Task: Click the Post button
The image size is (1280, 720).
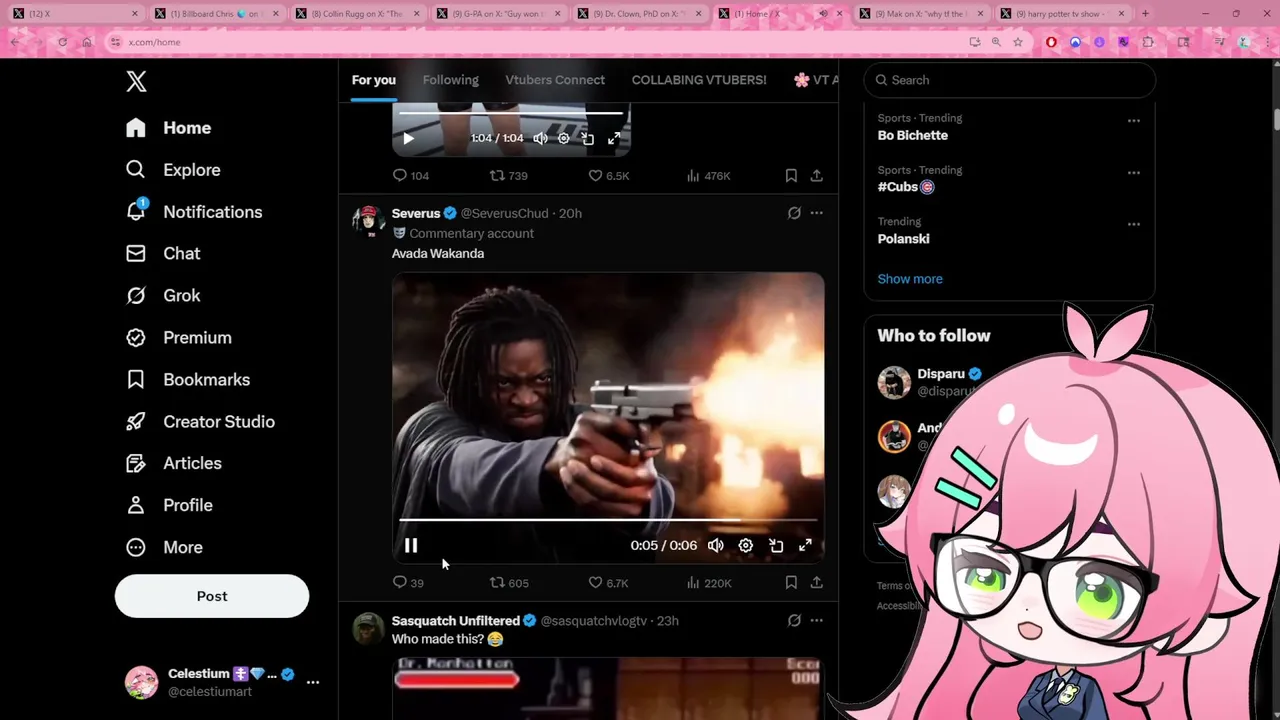Action: pos(212,596)
